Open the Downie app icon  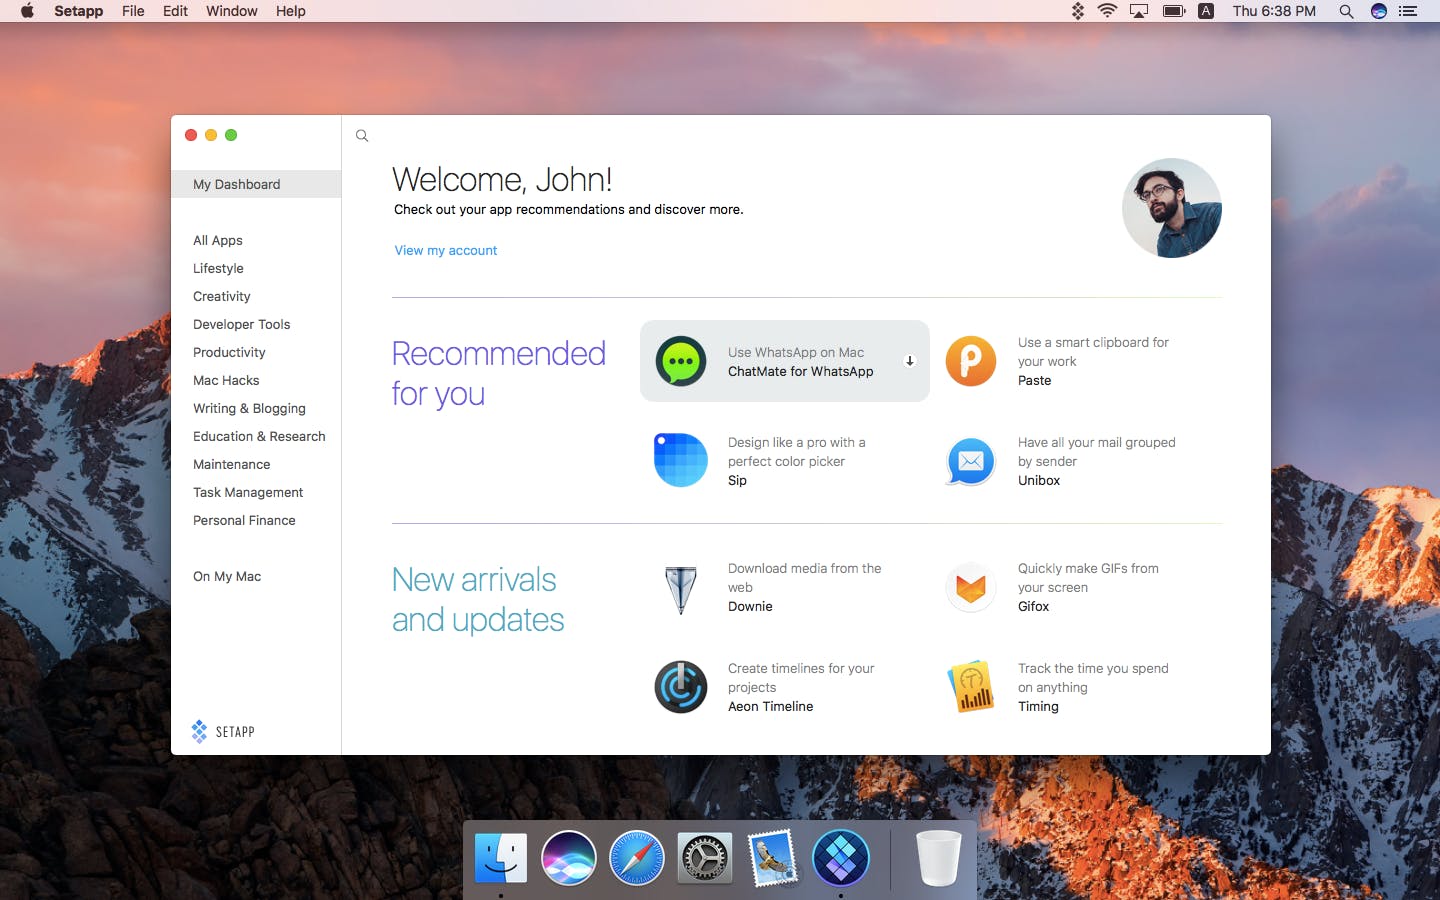pyautogui.click(x=681, y=588)
